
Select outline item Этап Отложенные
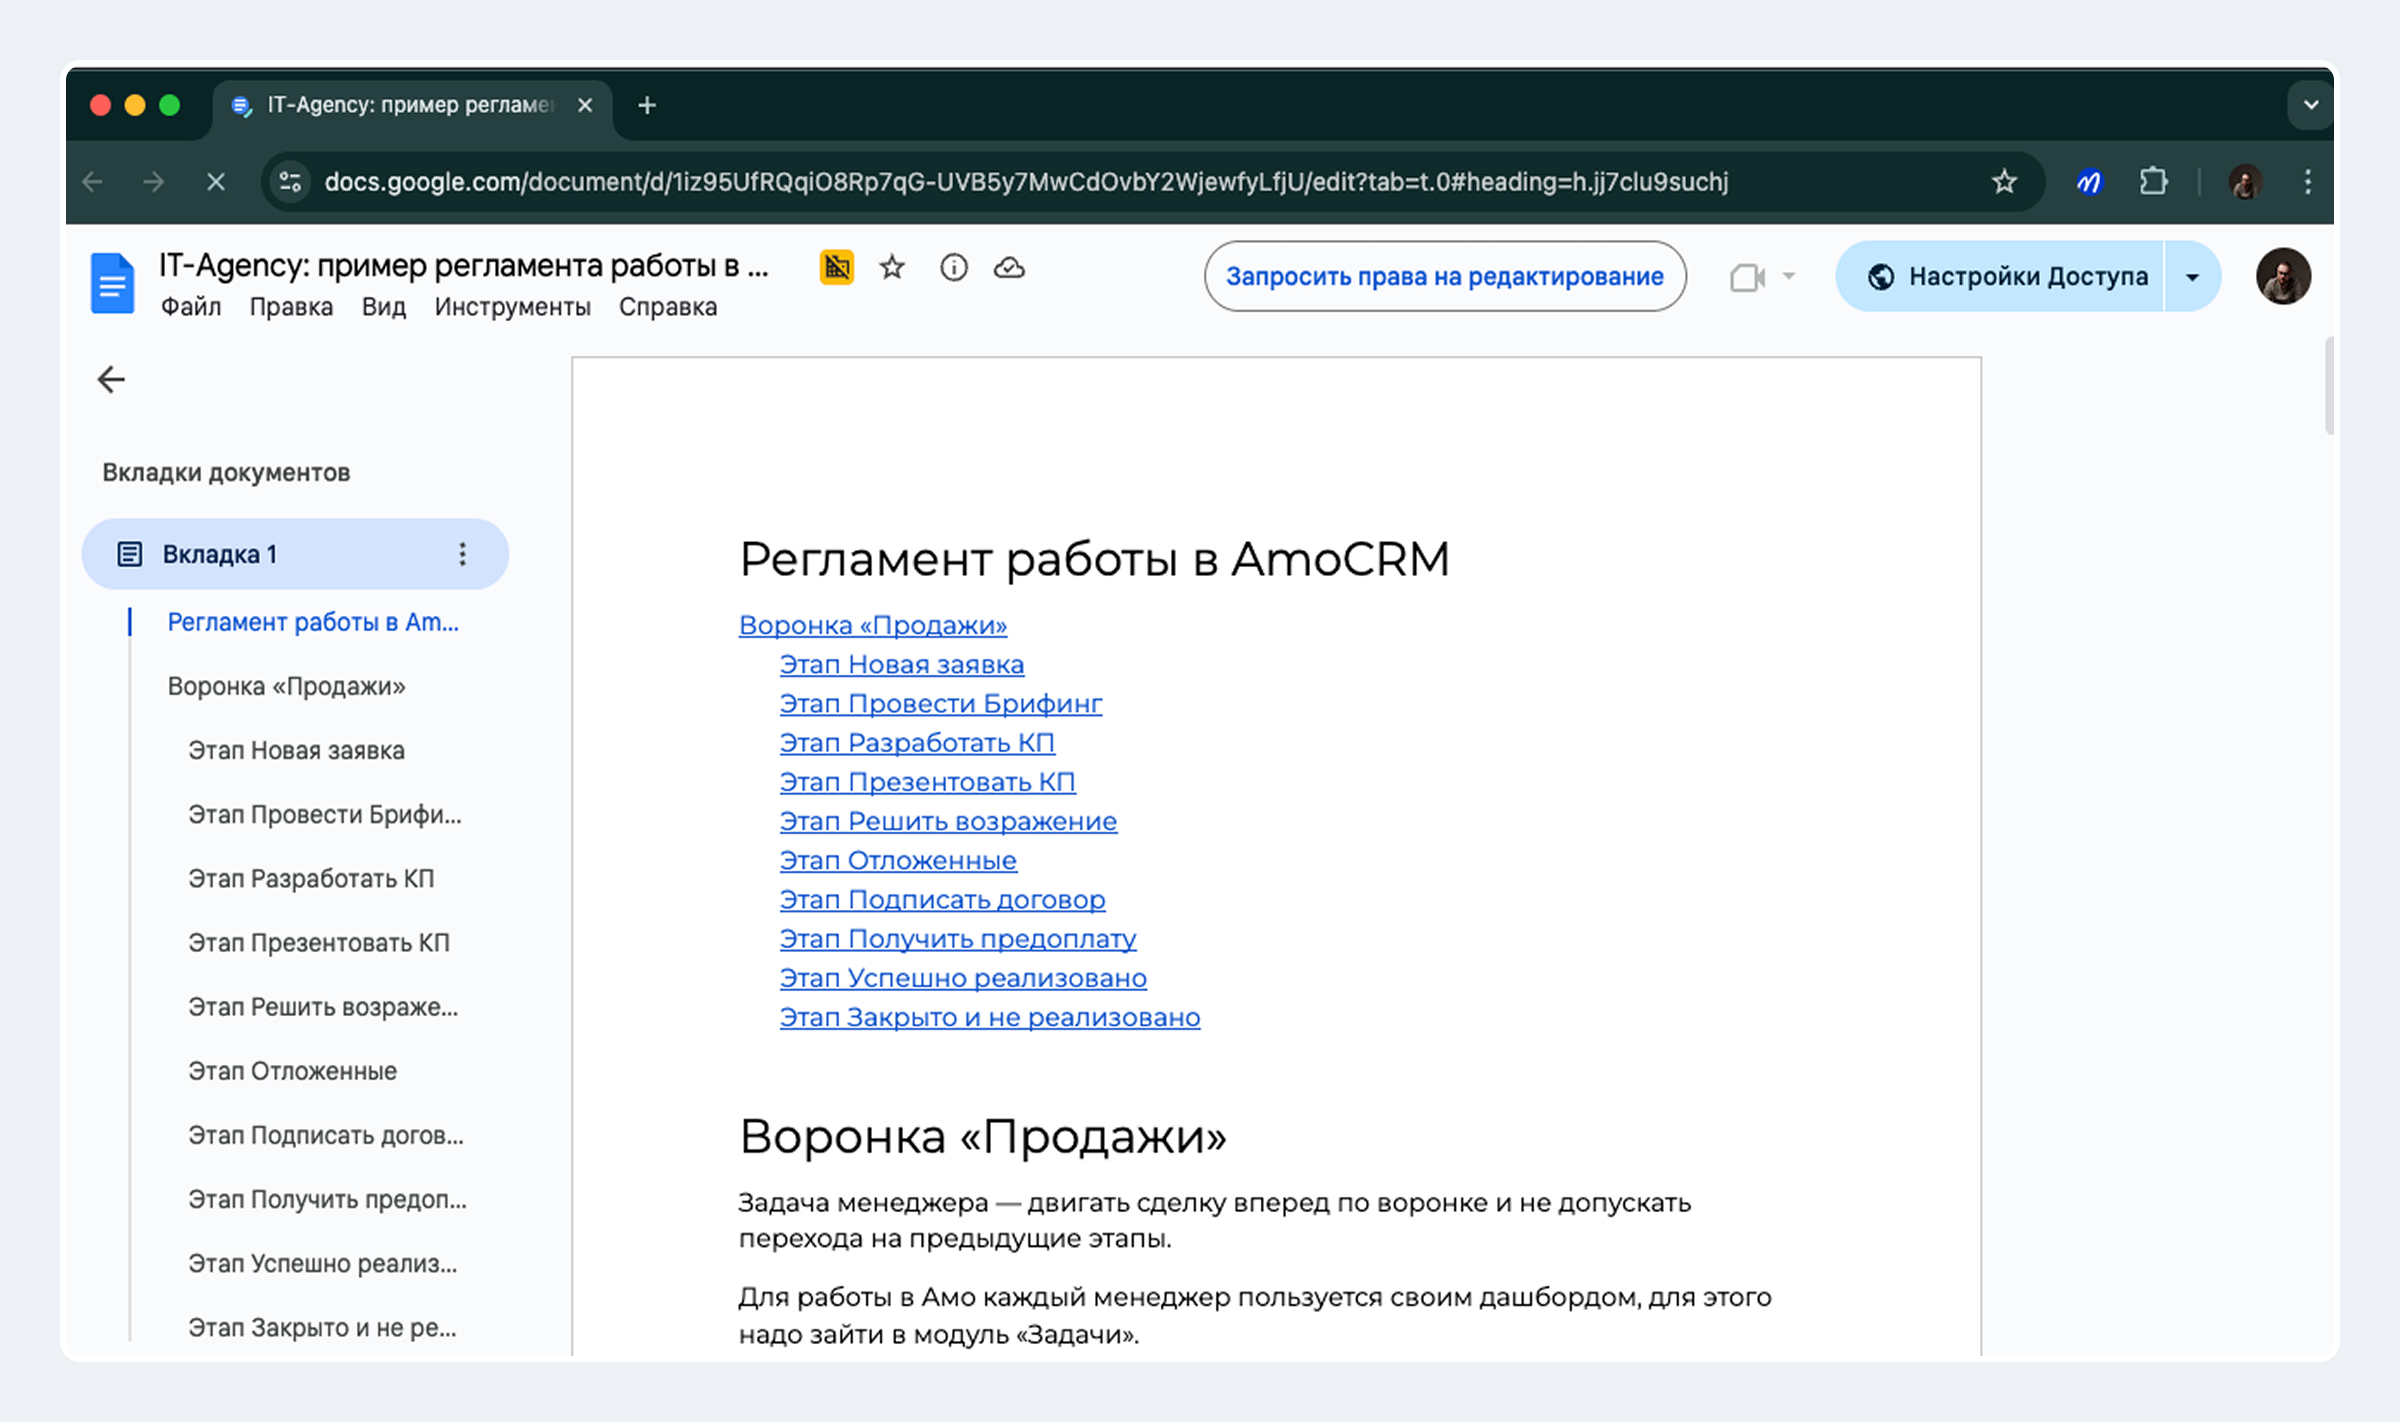[292, 1071]
